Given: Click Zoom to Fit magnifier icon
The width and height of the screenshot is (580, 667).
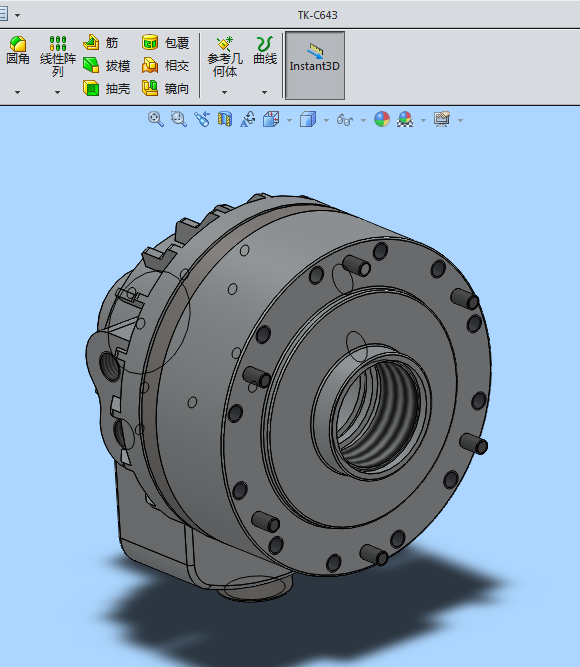Looking at the screenshot, I should point(156,119).
